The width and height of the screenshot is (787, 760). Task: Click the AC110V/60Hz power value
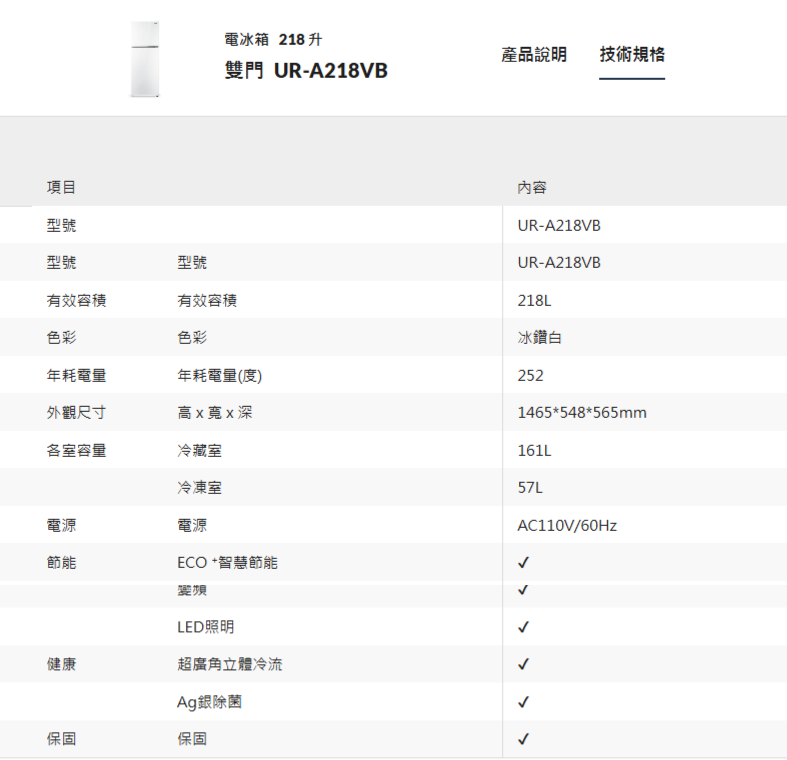567,525
